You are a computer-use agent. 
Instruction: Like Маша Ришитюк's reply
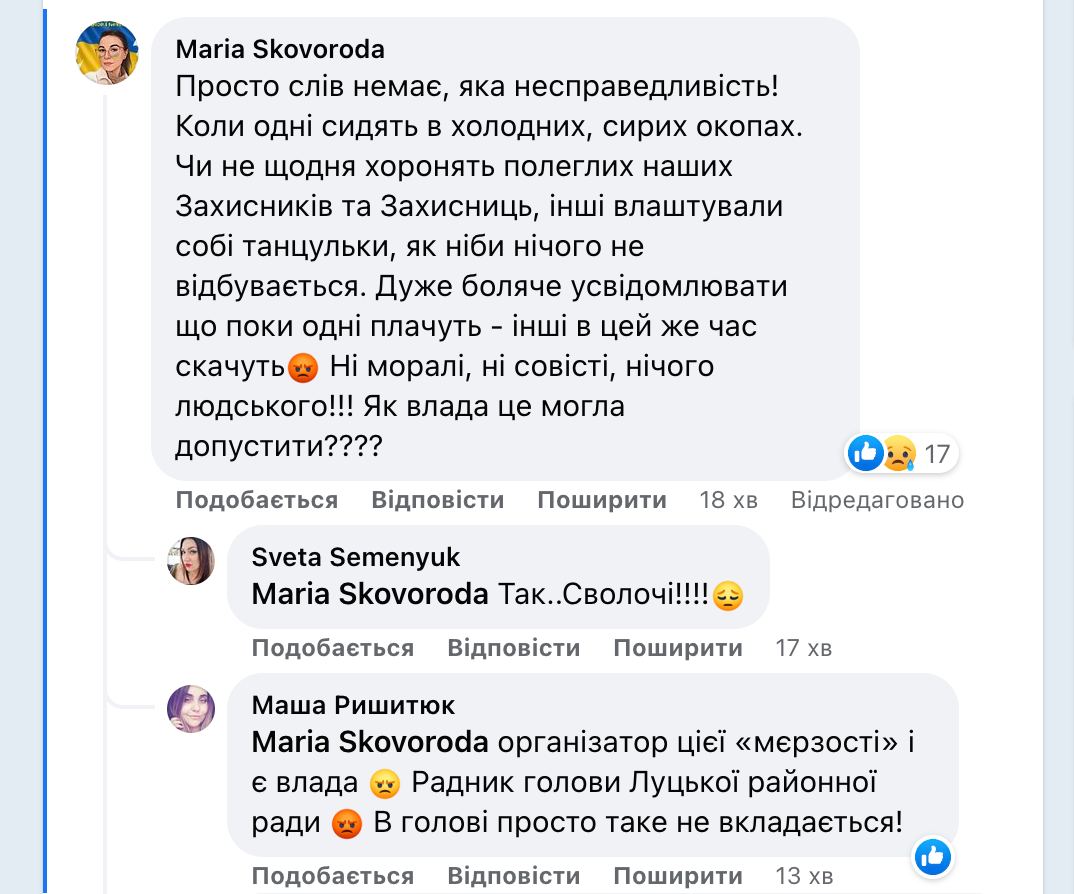[x=332, y=876]
